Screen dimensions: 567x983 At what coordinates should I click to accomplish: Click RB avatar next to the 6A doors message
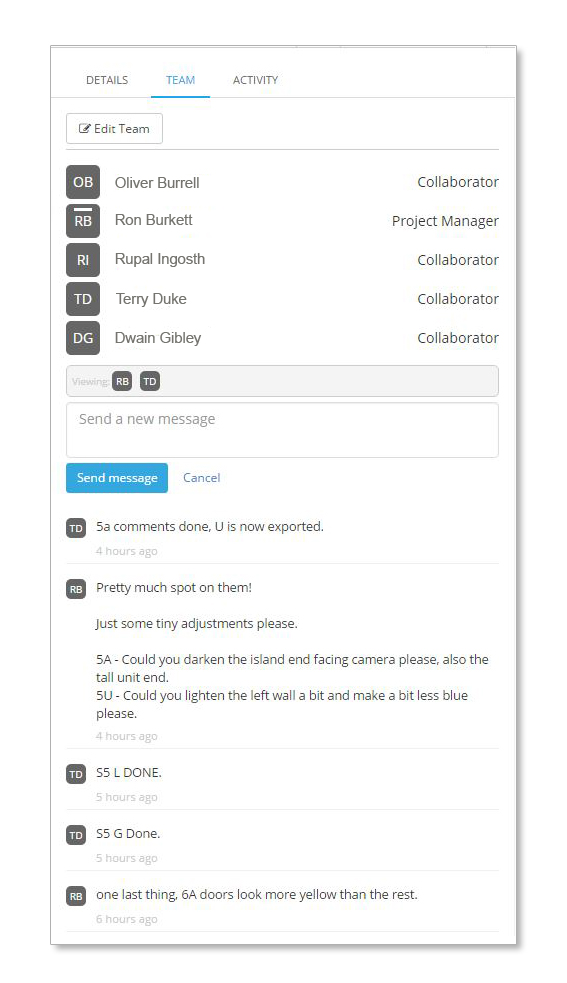[x=76, y=896]
